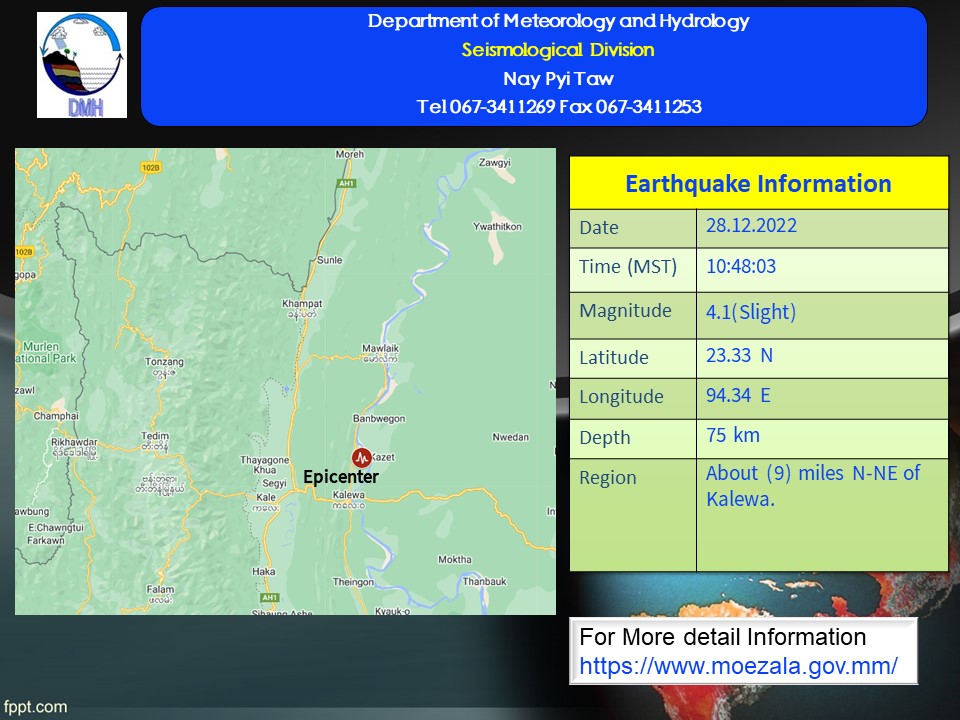Click the Champhai label on the map
960x720 pixels.
pyautogui.click(x=56, y=416)
